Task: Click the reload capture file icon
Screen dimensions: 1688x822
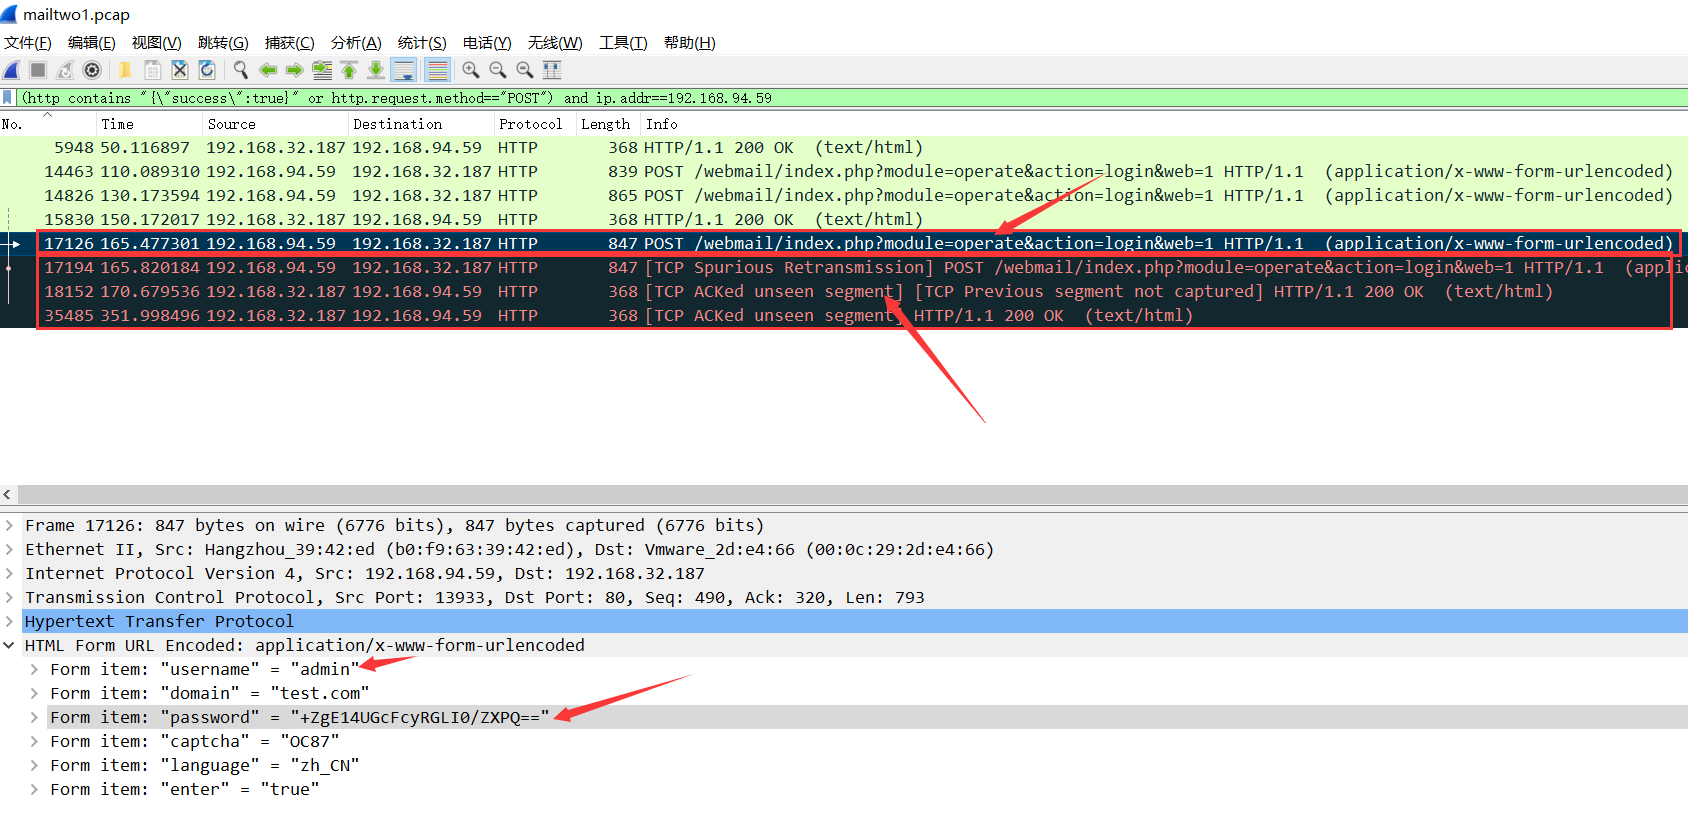Action: [x=207, y=70]
